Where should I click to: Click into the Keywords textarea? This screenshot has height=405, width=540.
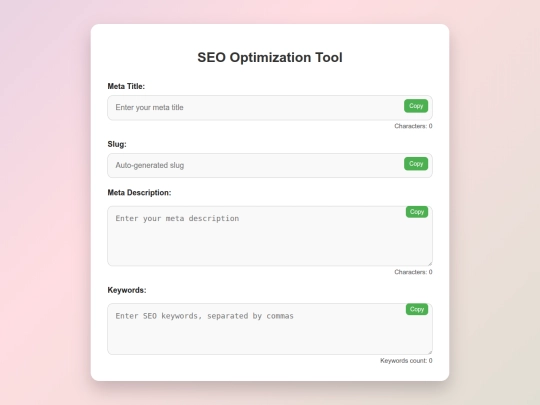270,329
